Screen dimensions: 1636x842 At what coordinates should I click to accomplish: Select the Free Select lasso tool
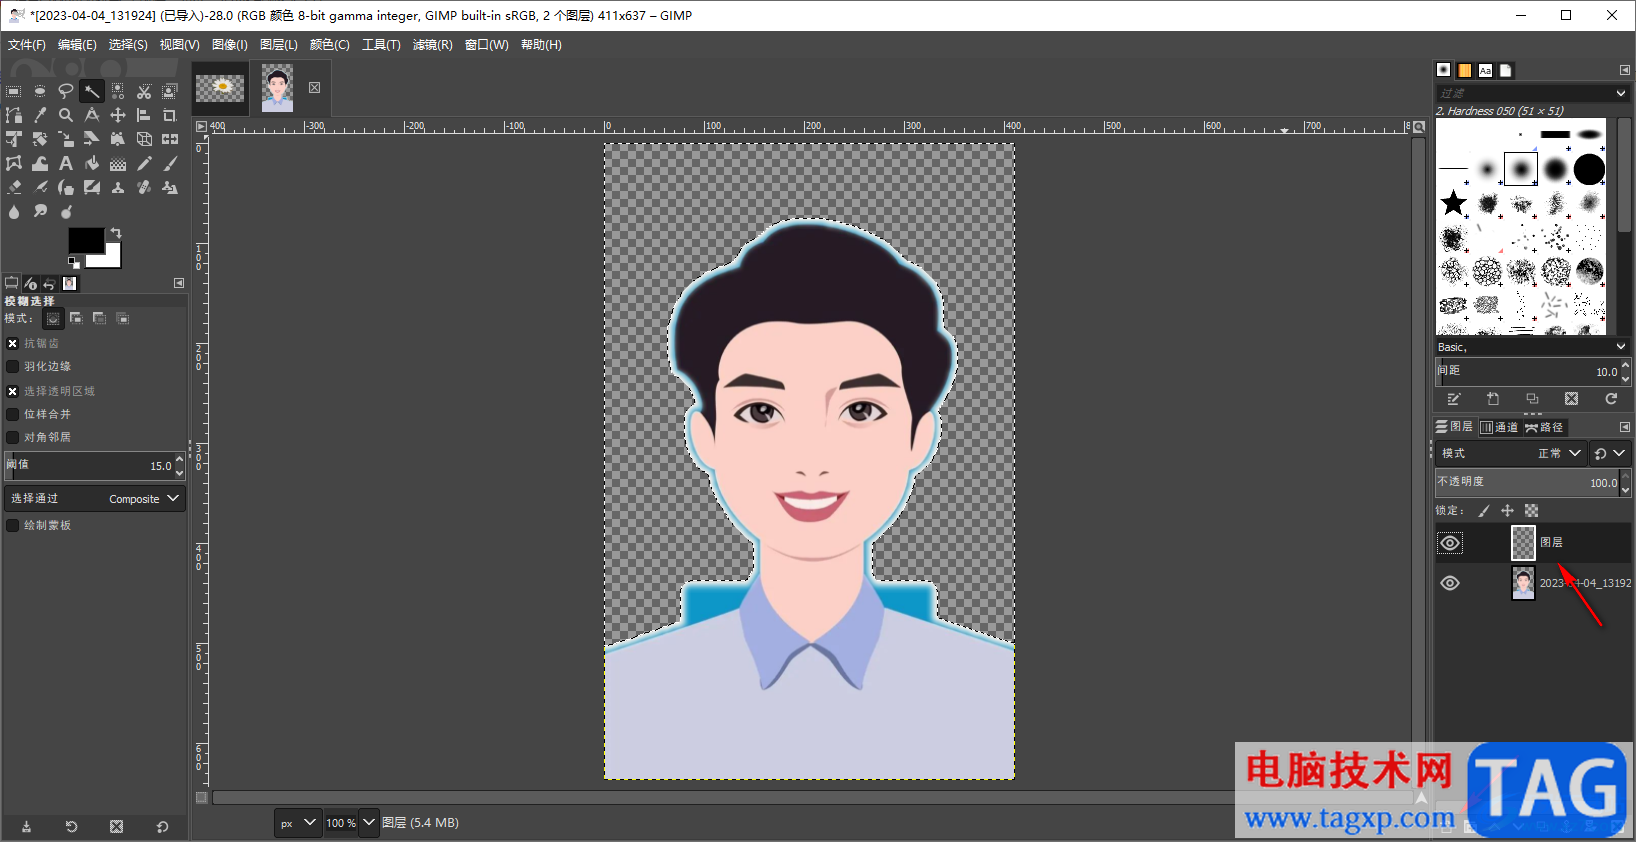point(66,91)
